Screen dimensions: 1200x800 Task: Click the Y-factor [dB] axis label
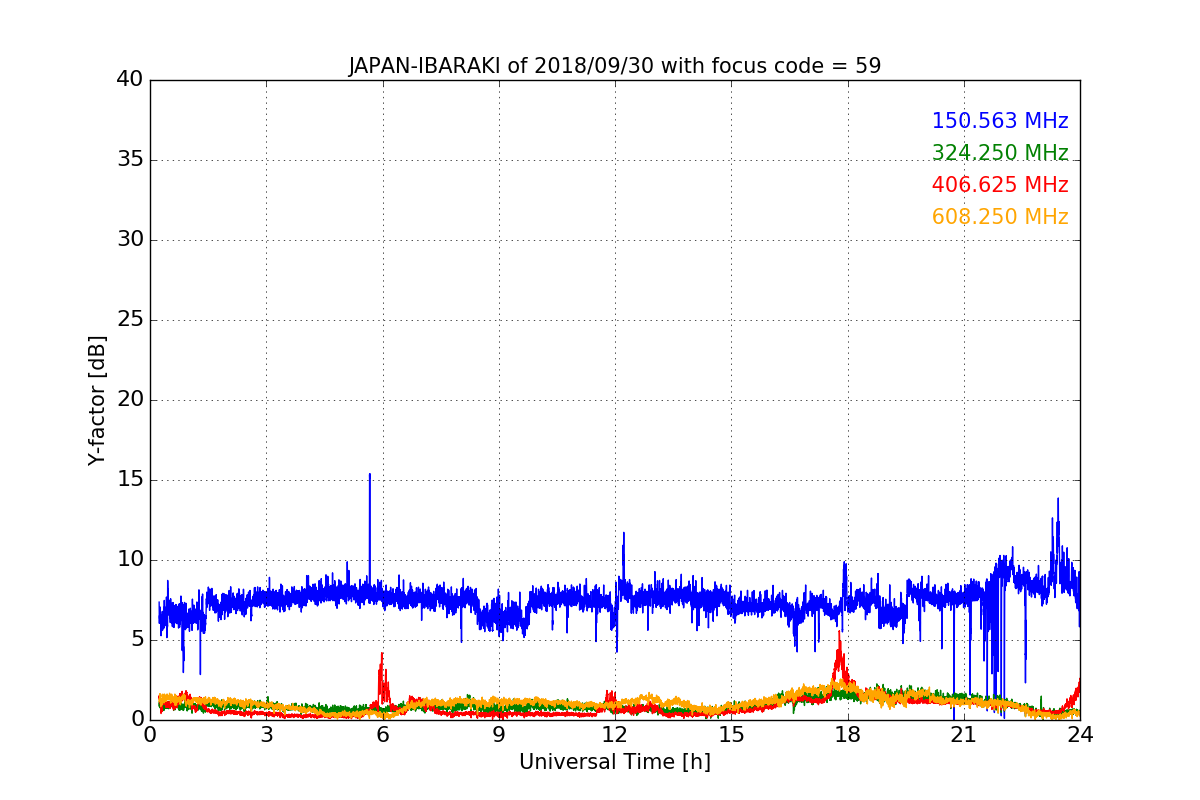point(97,400)
